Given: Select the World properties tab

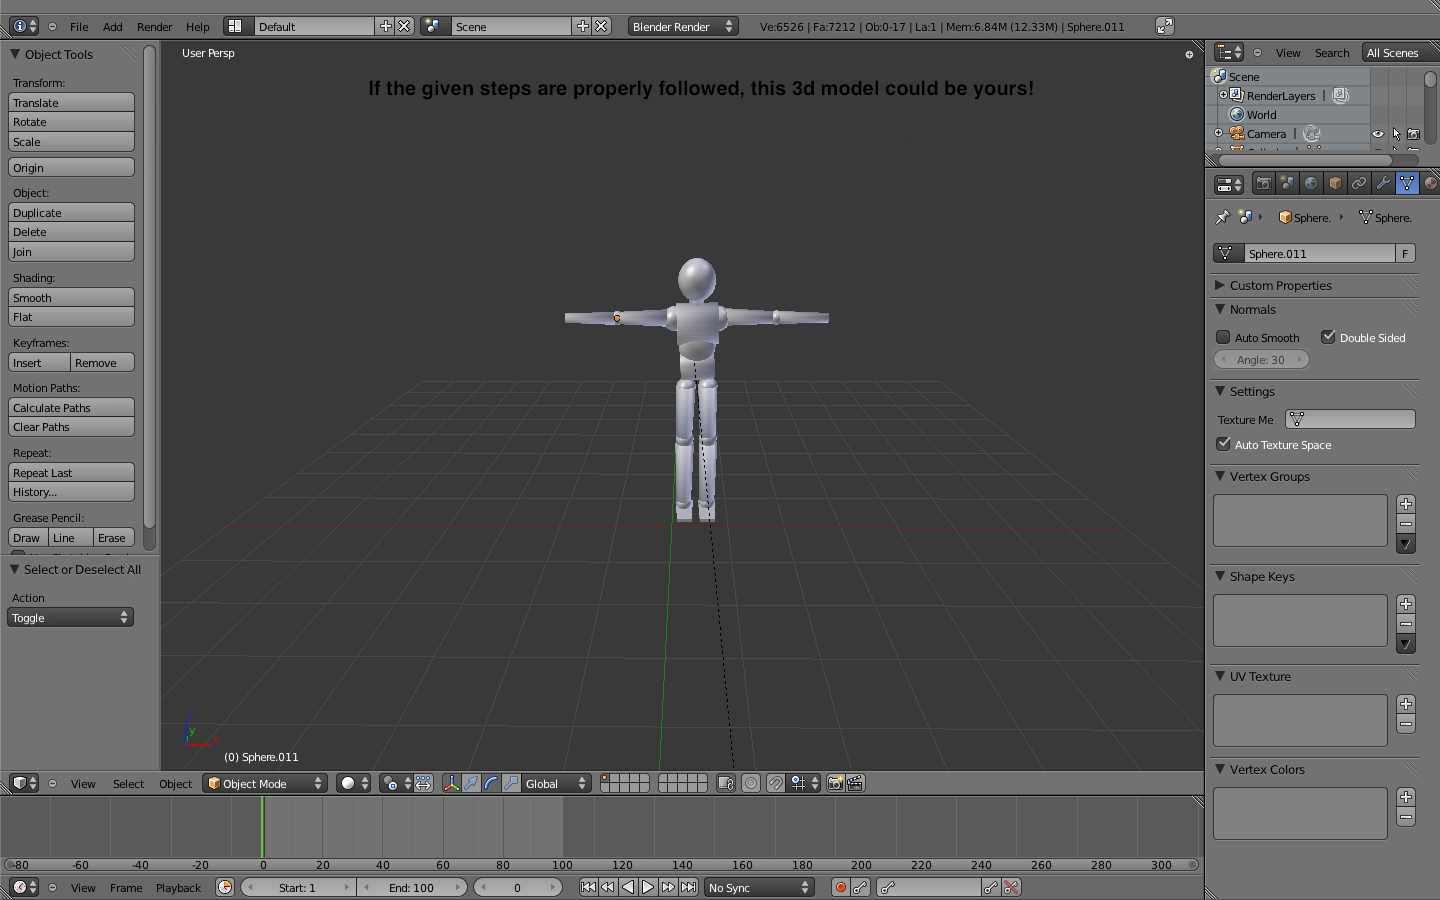Looking at the screenshot, I should 1310,184.
